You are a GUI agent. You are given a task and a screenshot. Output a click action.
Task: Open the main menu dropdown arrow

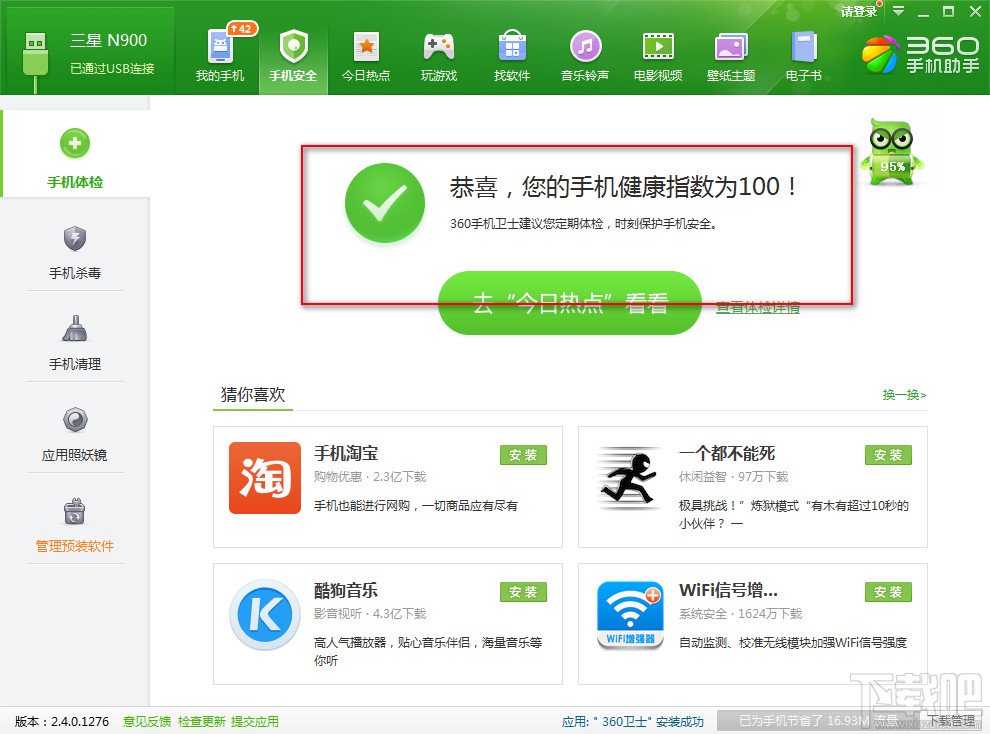898,11
